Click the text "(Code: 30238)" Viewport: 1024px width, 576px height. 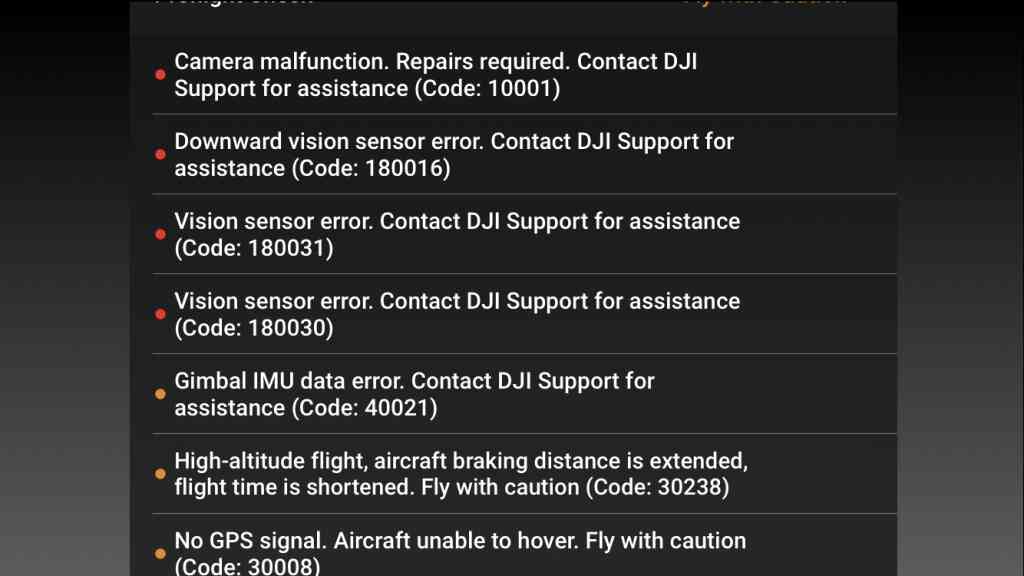tap(658, 488)
